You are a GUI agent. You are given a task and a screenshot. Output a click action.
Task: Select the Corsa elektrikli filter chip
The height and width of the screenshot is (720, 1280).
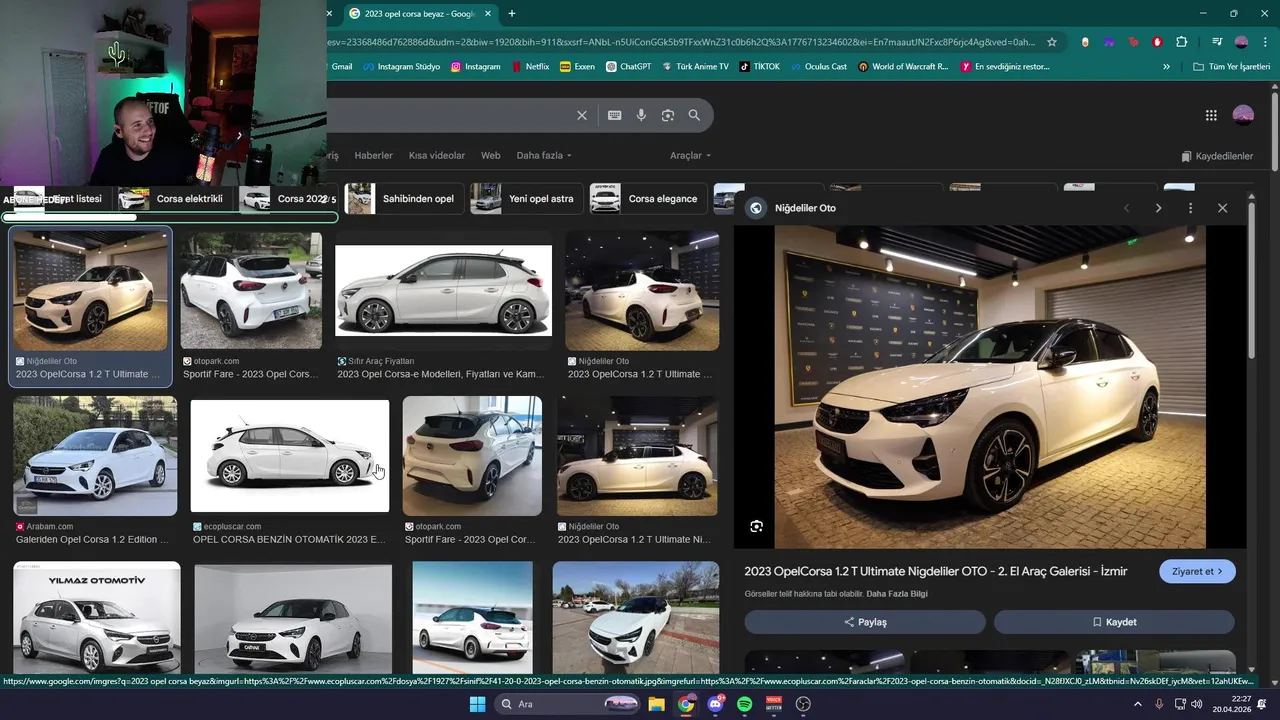coord(172,198)
